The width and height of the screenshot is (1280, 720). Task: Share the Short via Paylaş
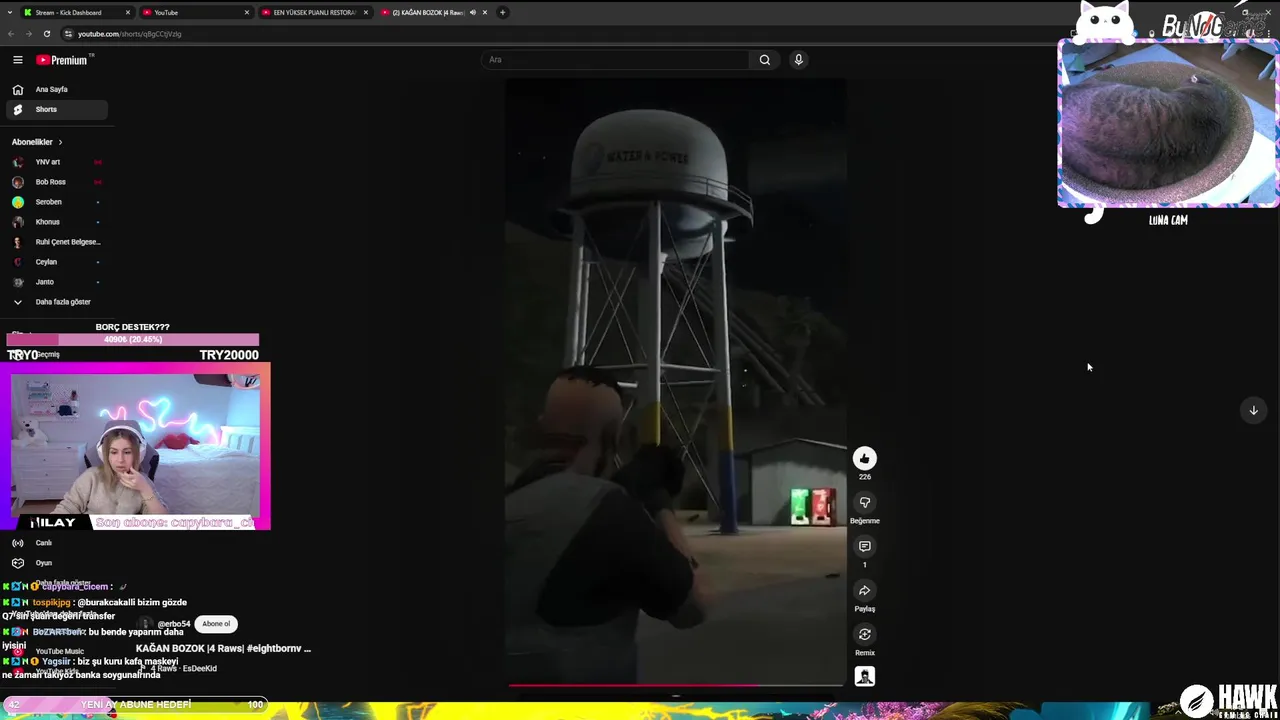[x=865, y=590]
